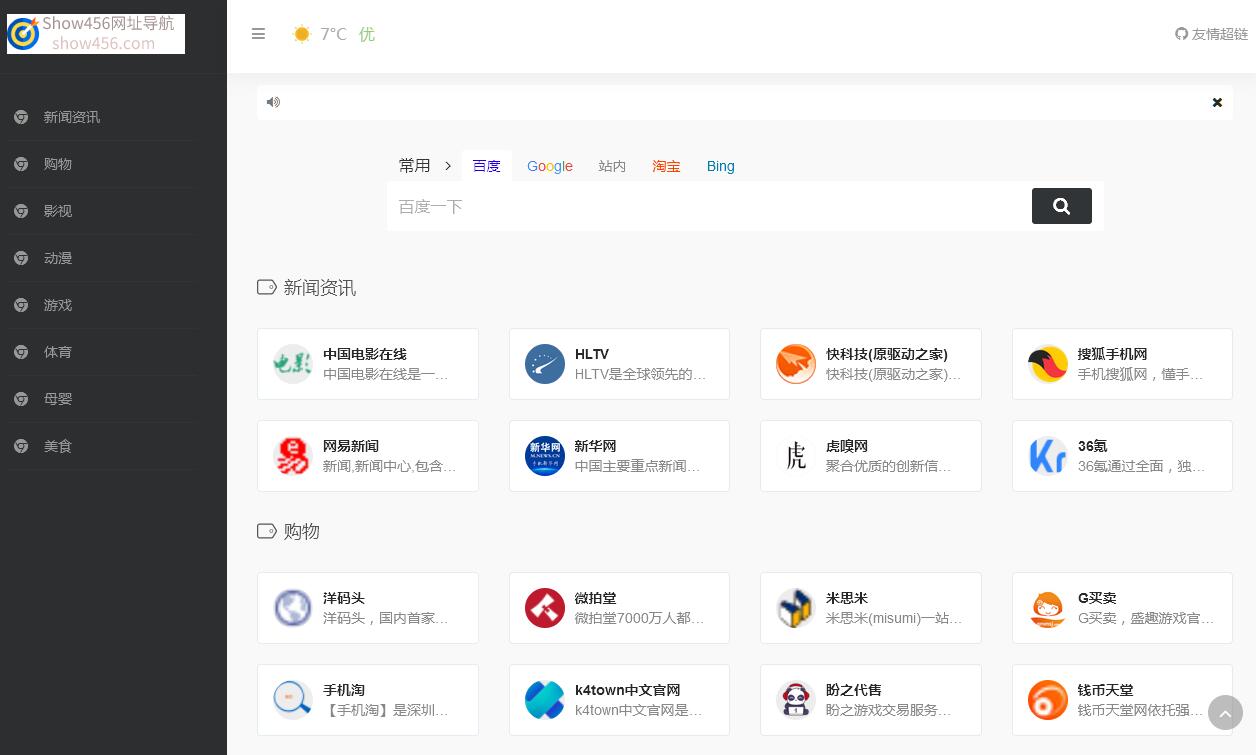Click the HLTV site icon

click(545, 364)
